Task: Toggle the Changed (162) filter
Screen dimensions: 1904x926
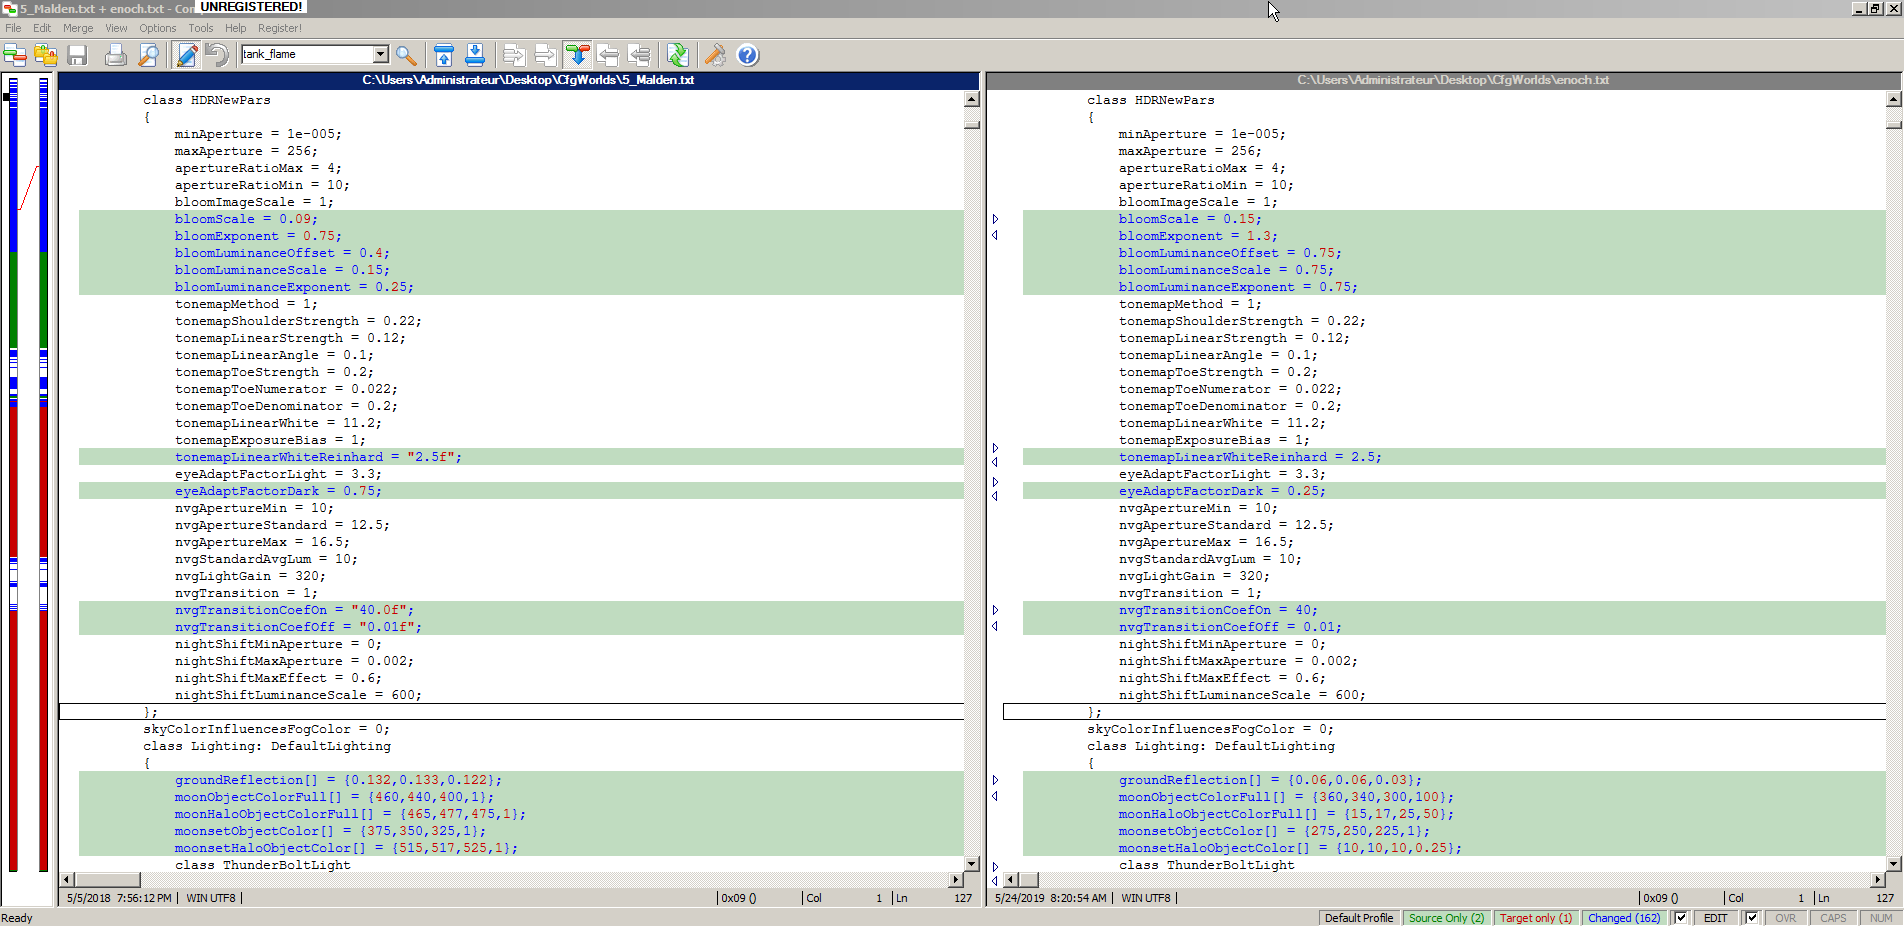Action: pos(1623,918)
